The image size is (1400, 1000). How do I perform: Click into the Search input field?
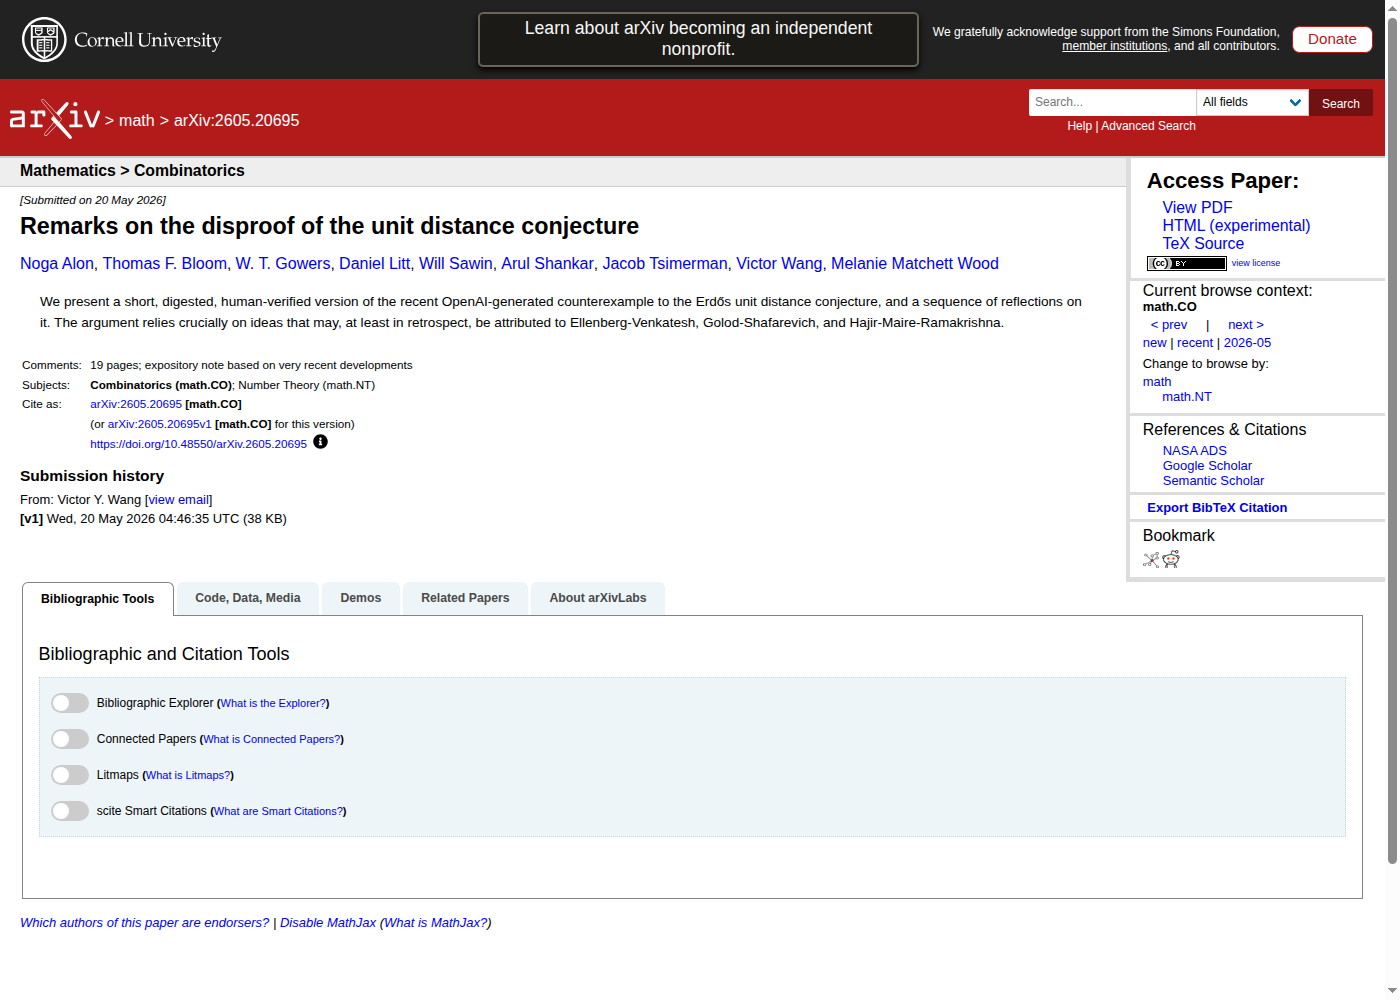pos(1112,102)
